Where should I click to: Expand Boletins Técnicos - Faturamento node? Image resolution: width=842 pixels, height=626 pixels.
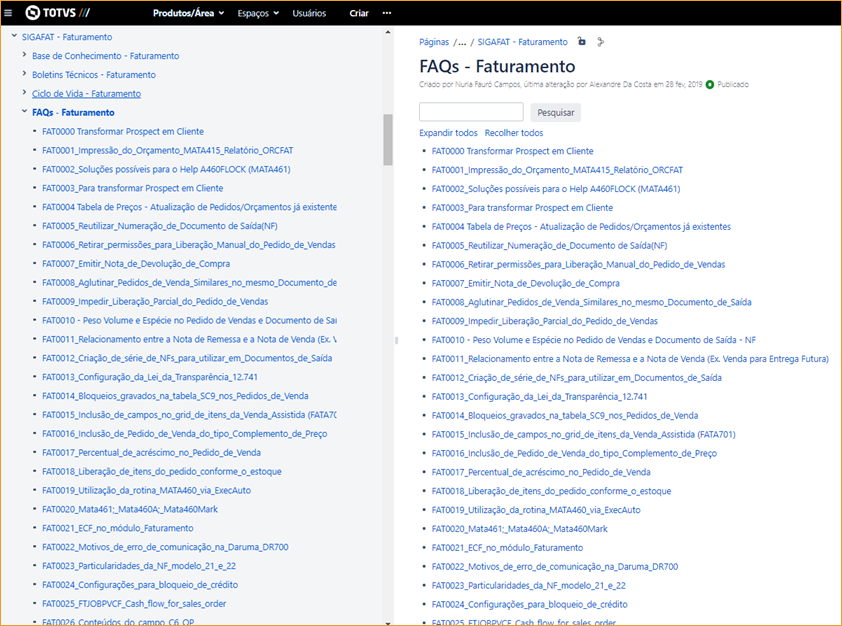(x=24, y=74)
